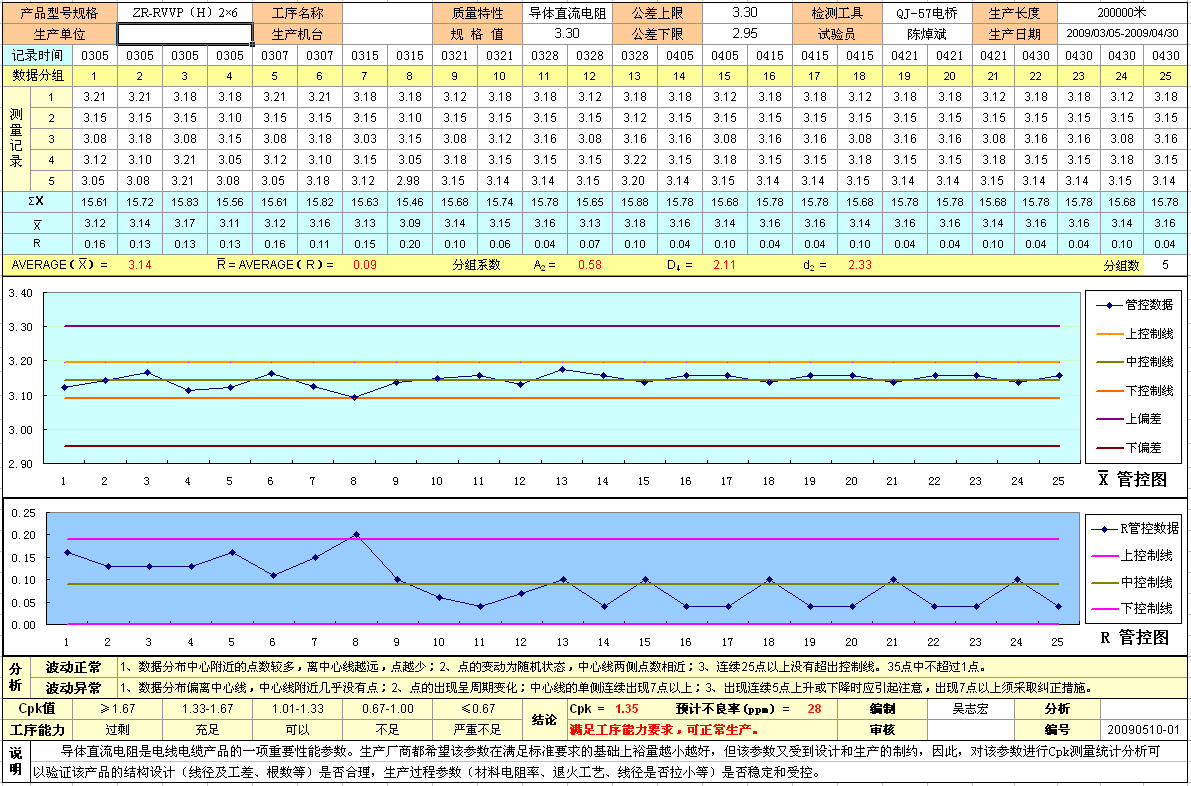Click the tester name cell 陈焯斌

(x=918, y=33)
